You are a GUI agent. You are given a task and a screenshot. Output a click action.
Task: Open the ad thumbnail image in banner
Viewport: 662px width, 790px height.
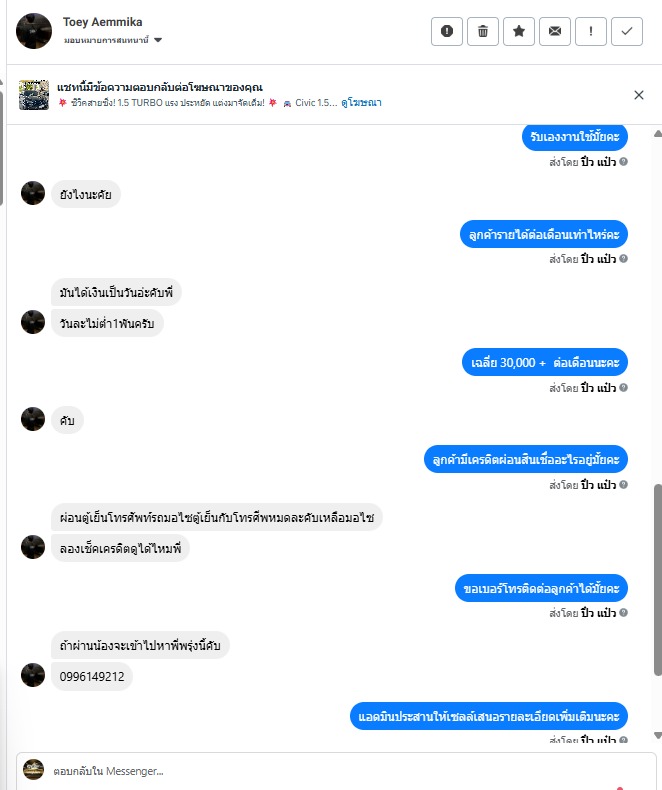tap(34, 95)
